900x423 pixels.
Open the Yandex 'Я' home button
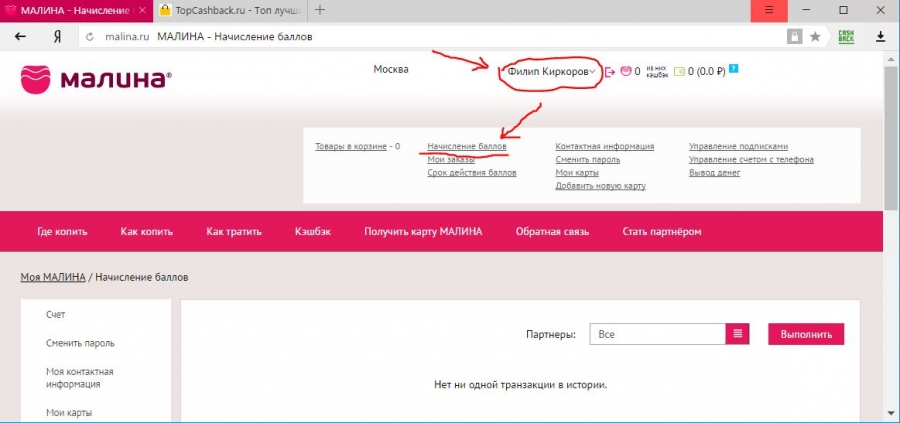57,37
